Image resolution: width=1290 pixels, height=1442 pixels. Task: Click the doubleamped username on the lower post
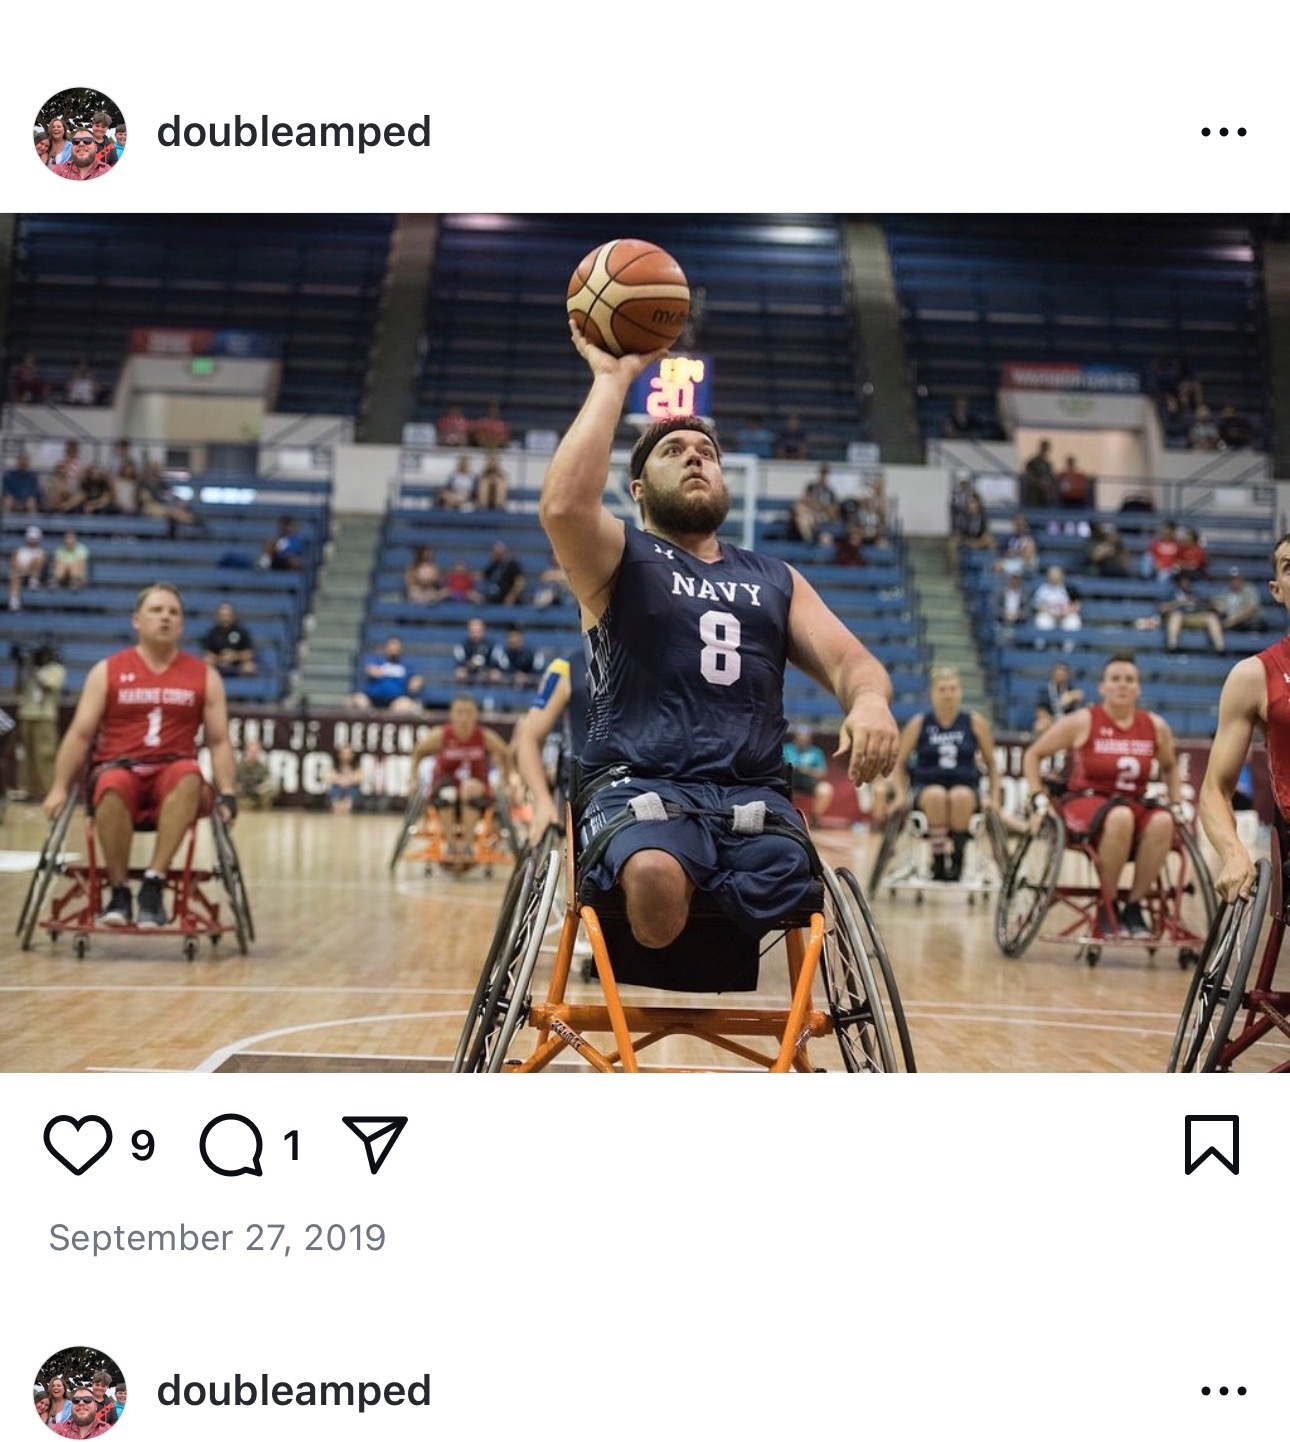point(294,1391)
